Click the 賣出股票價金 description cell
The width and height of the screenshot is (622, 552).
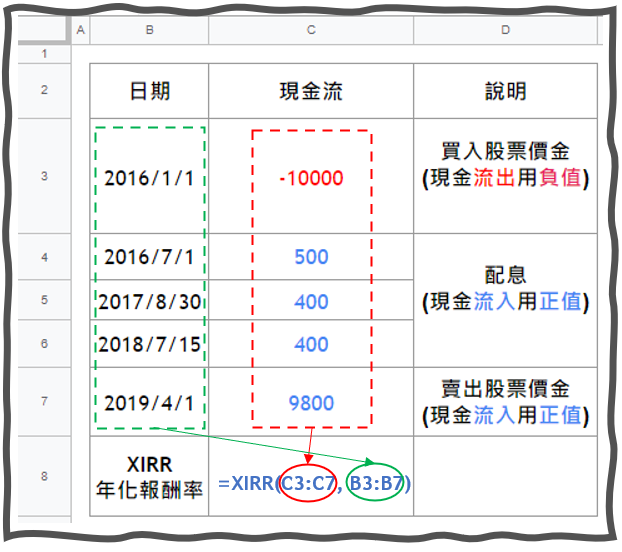tap(505, 402)
